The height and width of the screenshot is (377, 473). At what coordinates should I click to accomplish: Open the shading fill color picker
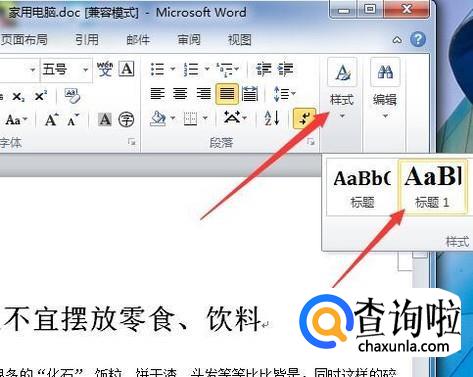(x=173, y=118)
